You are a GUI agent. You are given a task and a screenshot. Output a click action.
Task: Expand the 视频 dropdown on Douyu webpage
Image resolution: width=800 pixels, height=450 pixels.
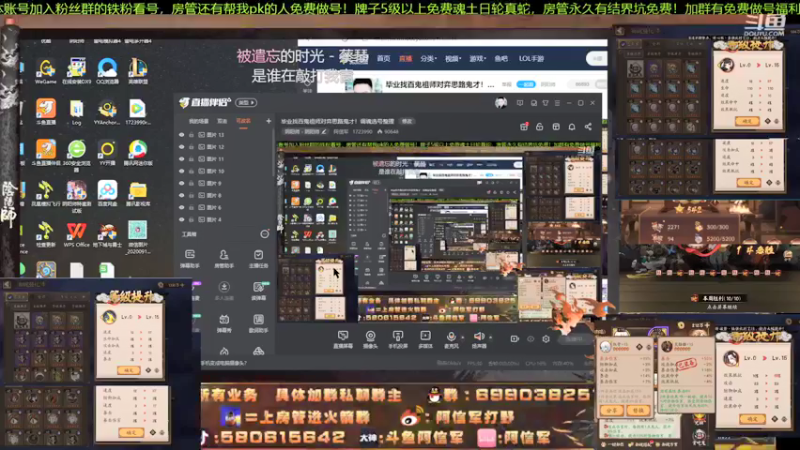click(x=452, y=59)
